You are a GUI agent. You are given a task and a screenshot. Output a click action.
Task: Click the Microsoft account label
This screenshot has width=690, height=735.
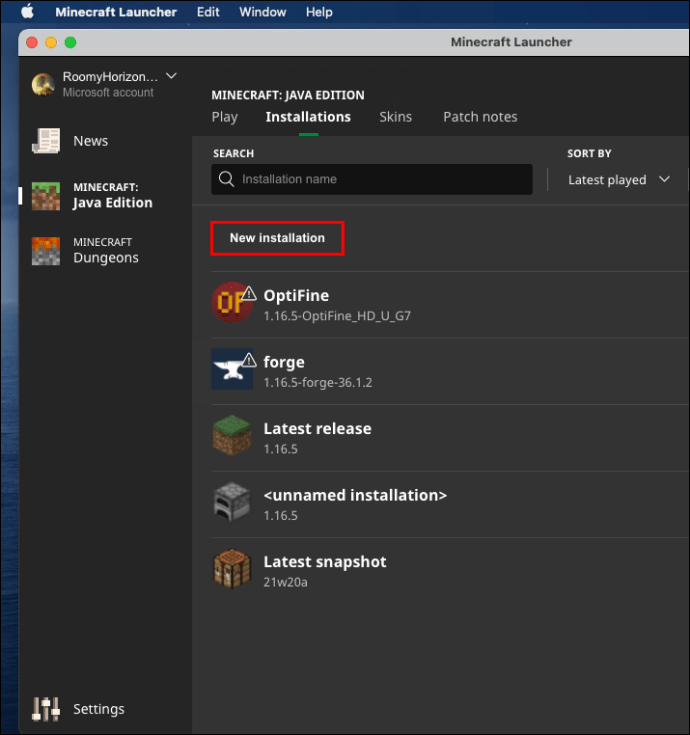point(108,92)
